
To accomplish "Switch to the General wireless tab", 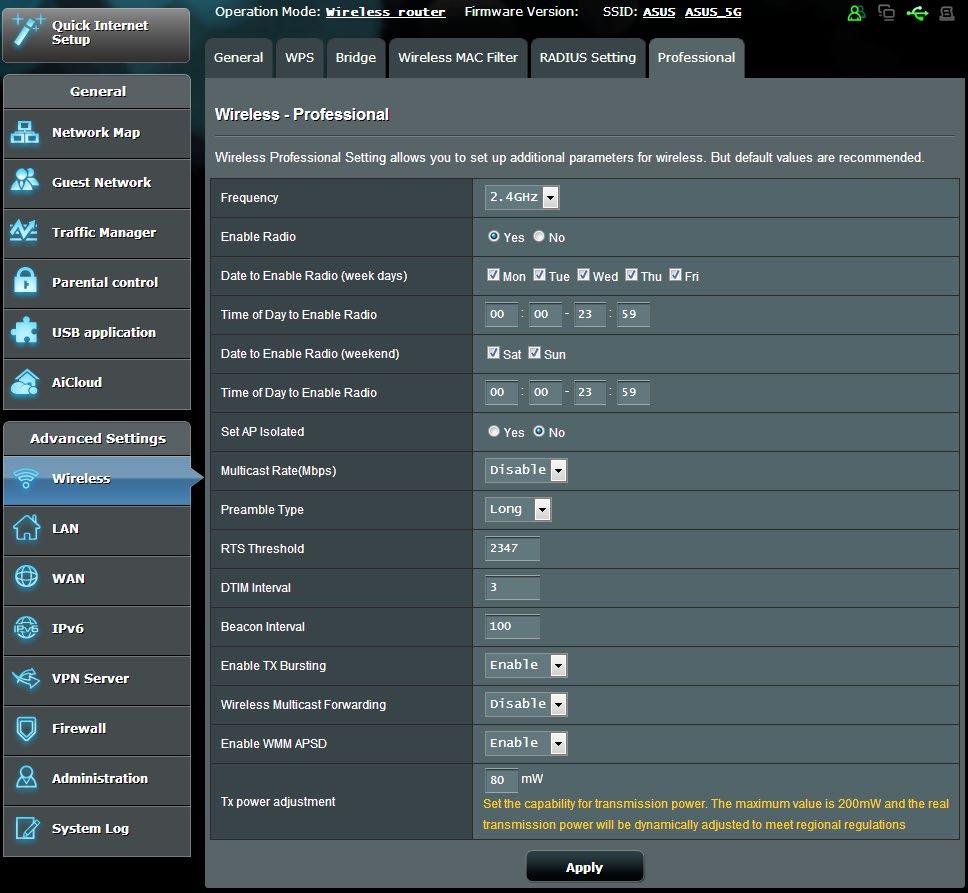I will coord(238,58).
